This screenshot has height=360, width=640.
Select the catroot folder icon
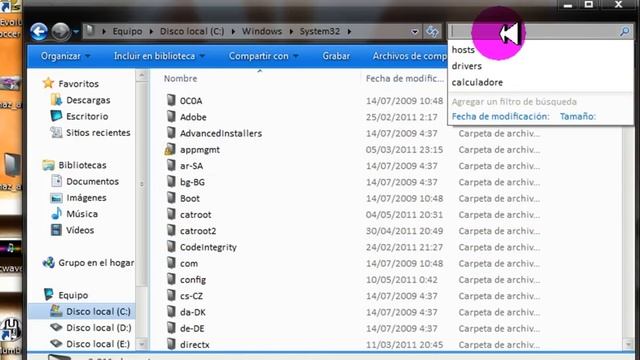click(x=171, y=214)
